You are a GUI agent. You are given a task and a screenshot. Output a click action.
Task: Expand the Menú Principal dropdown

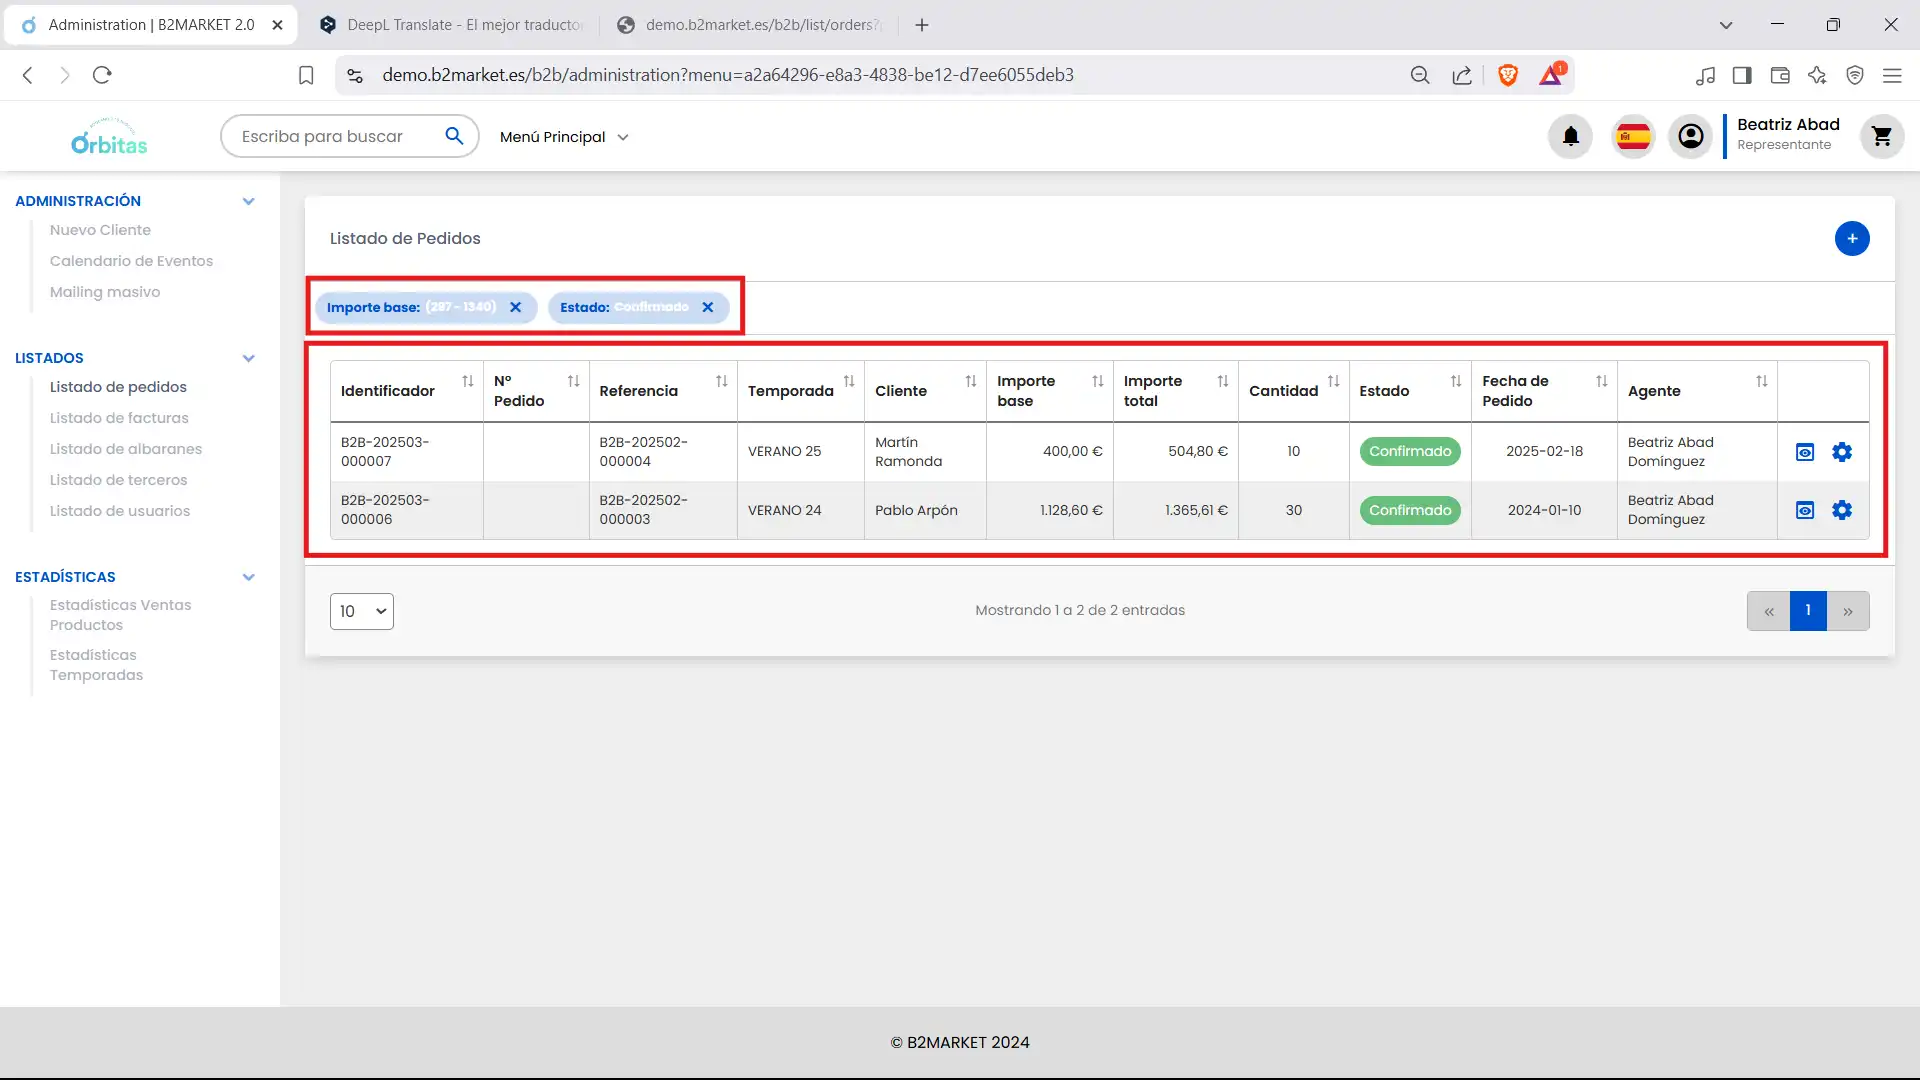click(x=564, y=137)
